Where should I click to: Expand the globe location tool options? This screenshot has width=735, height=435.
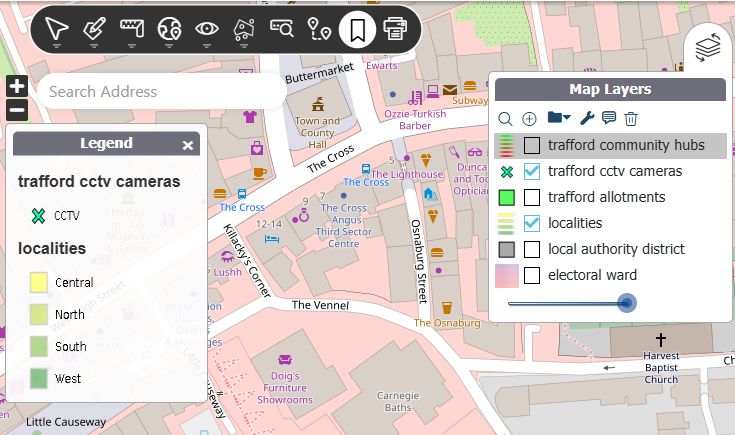tap(170, 29)
